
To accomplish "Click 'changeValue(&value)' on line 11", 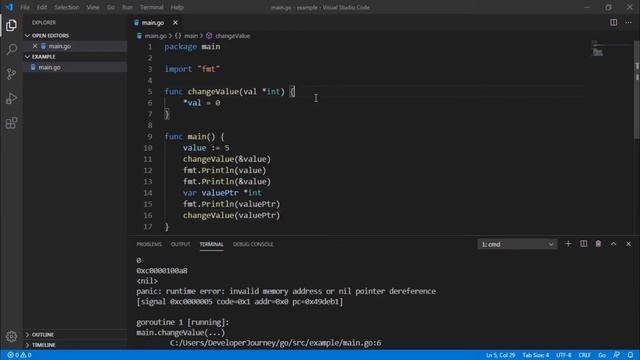I will pos(227,159).
